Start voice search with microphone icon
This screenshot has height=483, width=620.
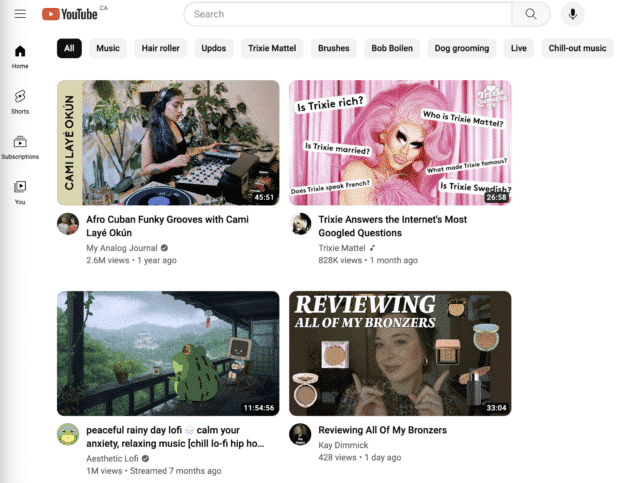coord(573,14)
